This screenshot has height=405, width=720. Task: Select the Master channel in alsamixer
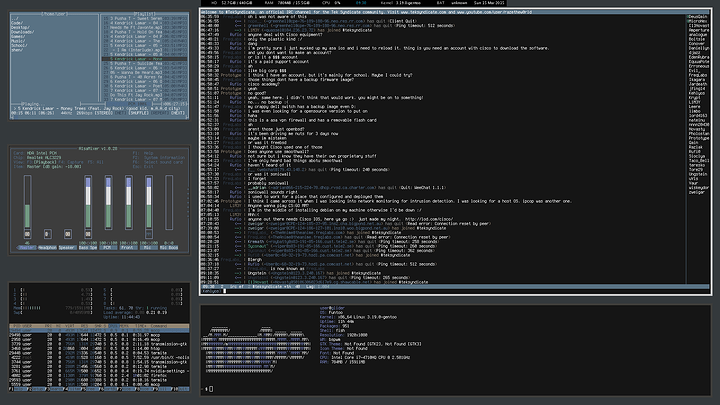pos(27,248)
